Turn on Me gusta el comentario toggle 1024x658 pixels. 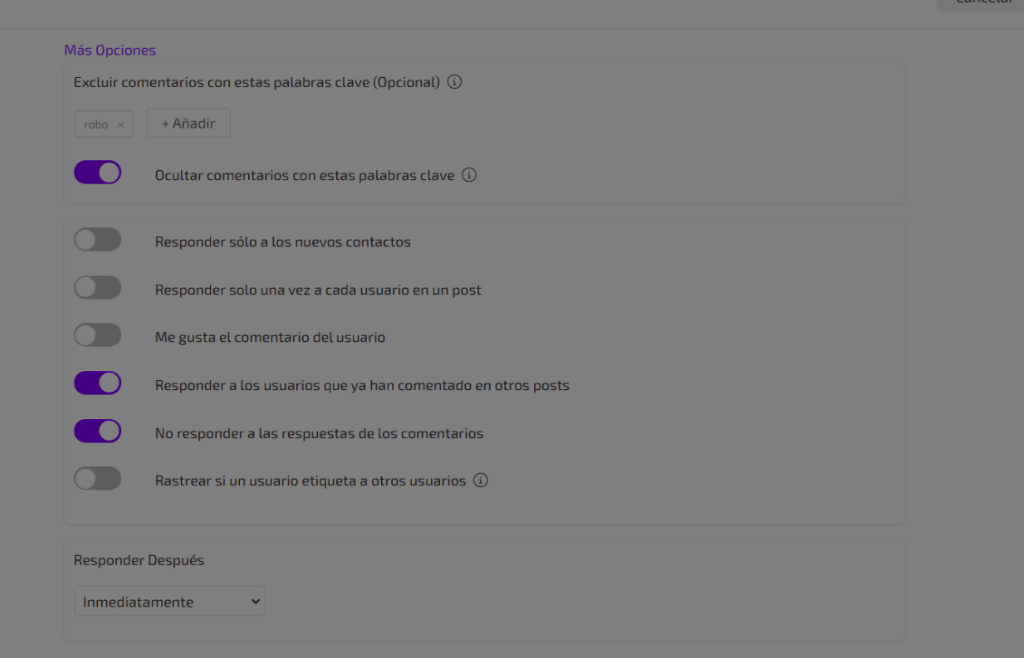pyautogui.click(x=98, y=336)
